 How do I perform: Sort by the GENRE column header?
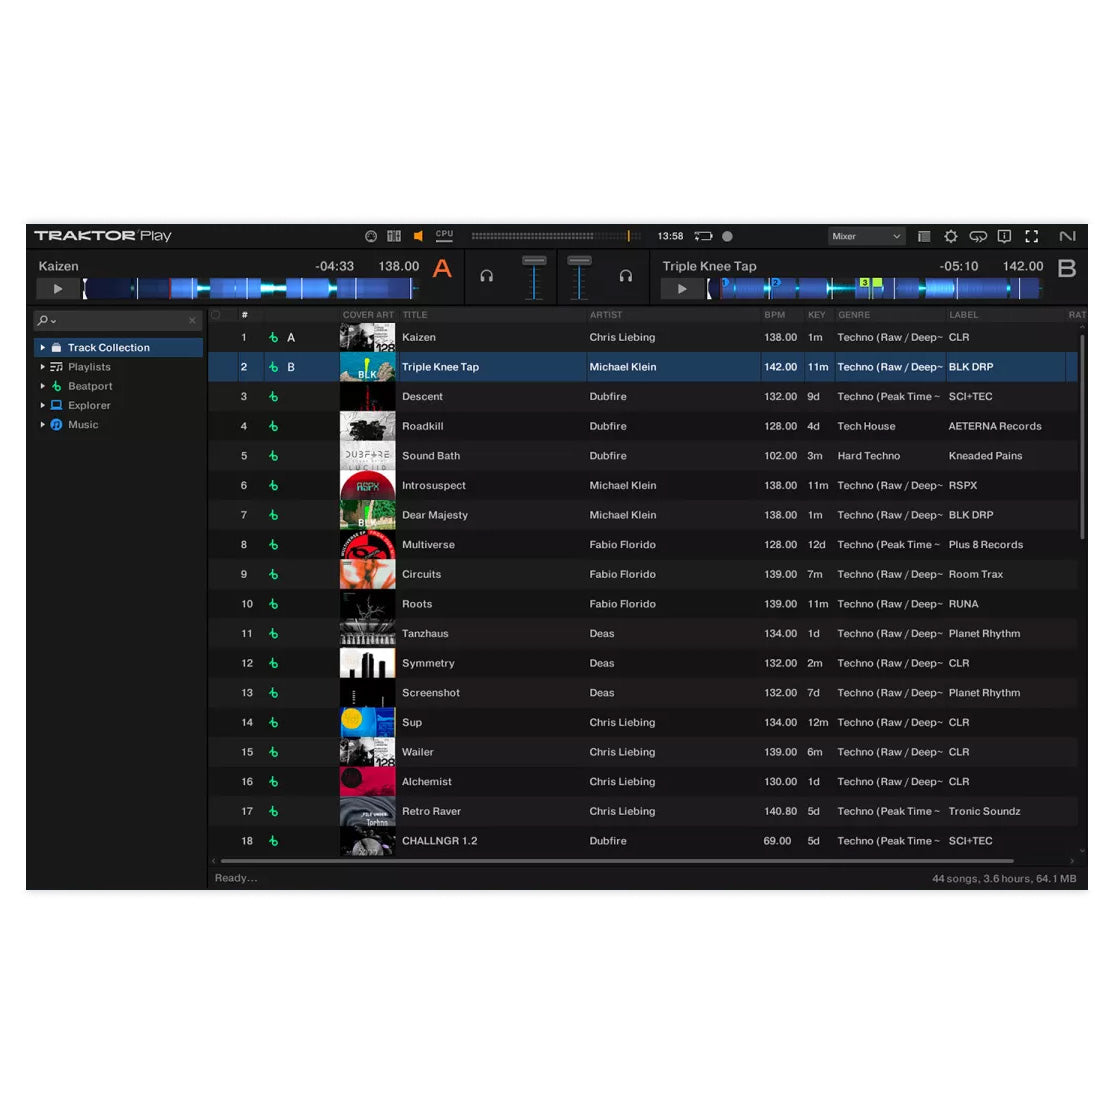click(x=853, y=315)
